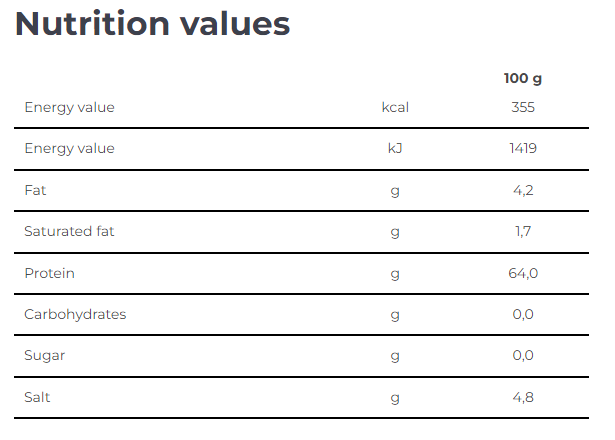The height and width of the screenshot is (440, 615).
Task: Select the Protein row label
Action: coord(49,273)
